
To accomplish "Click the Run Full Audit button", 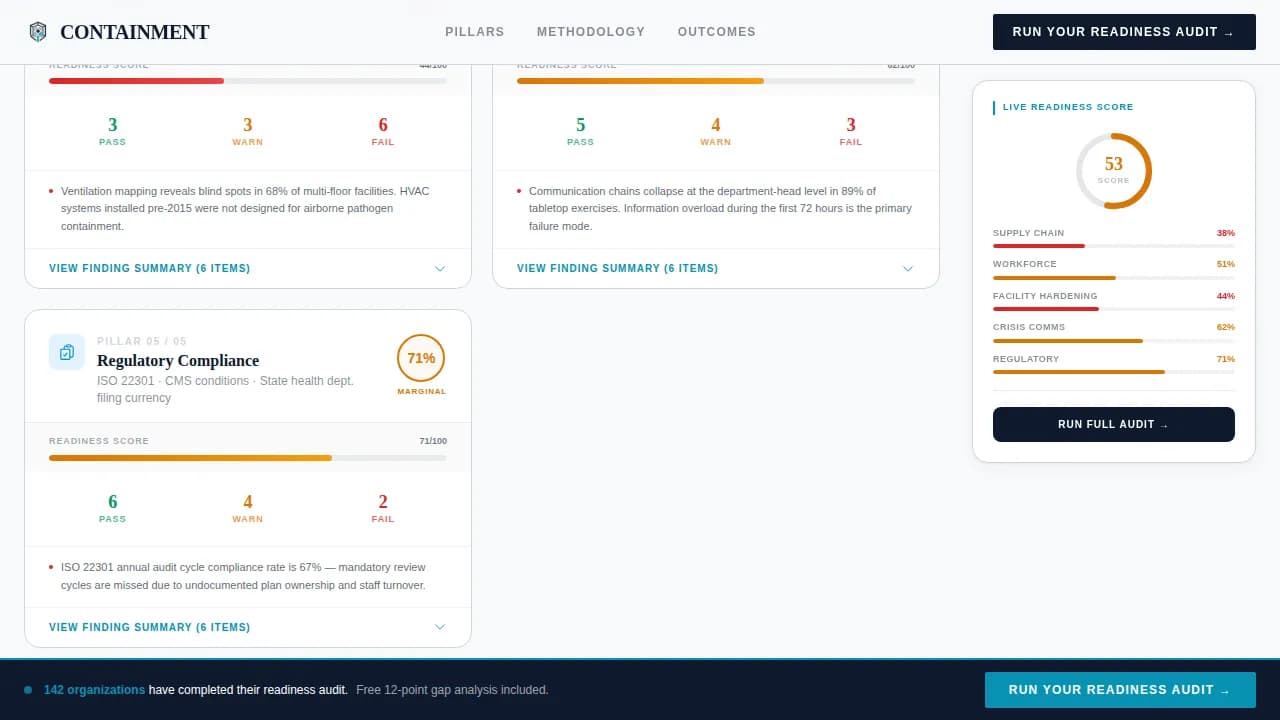I will [1113, 424].
